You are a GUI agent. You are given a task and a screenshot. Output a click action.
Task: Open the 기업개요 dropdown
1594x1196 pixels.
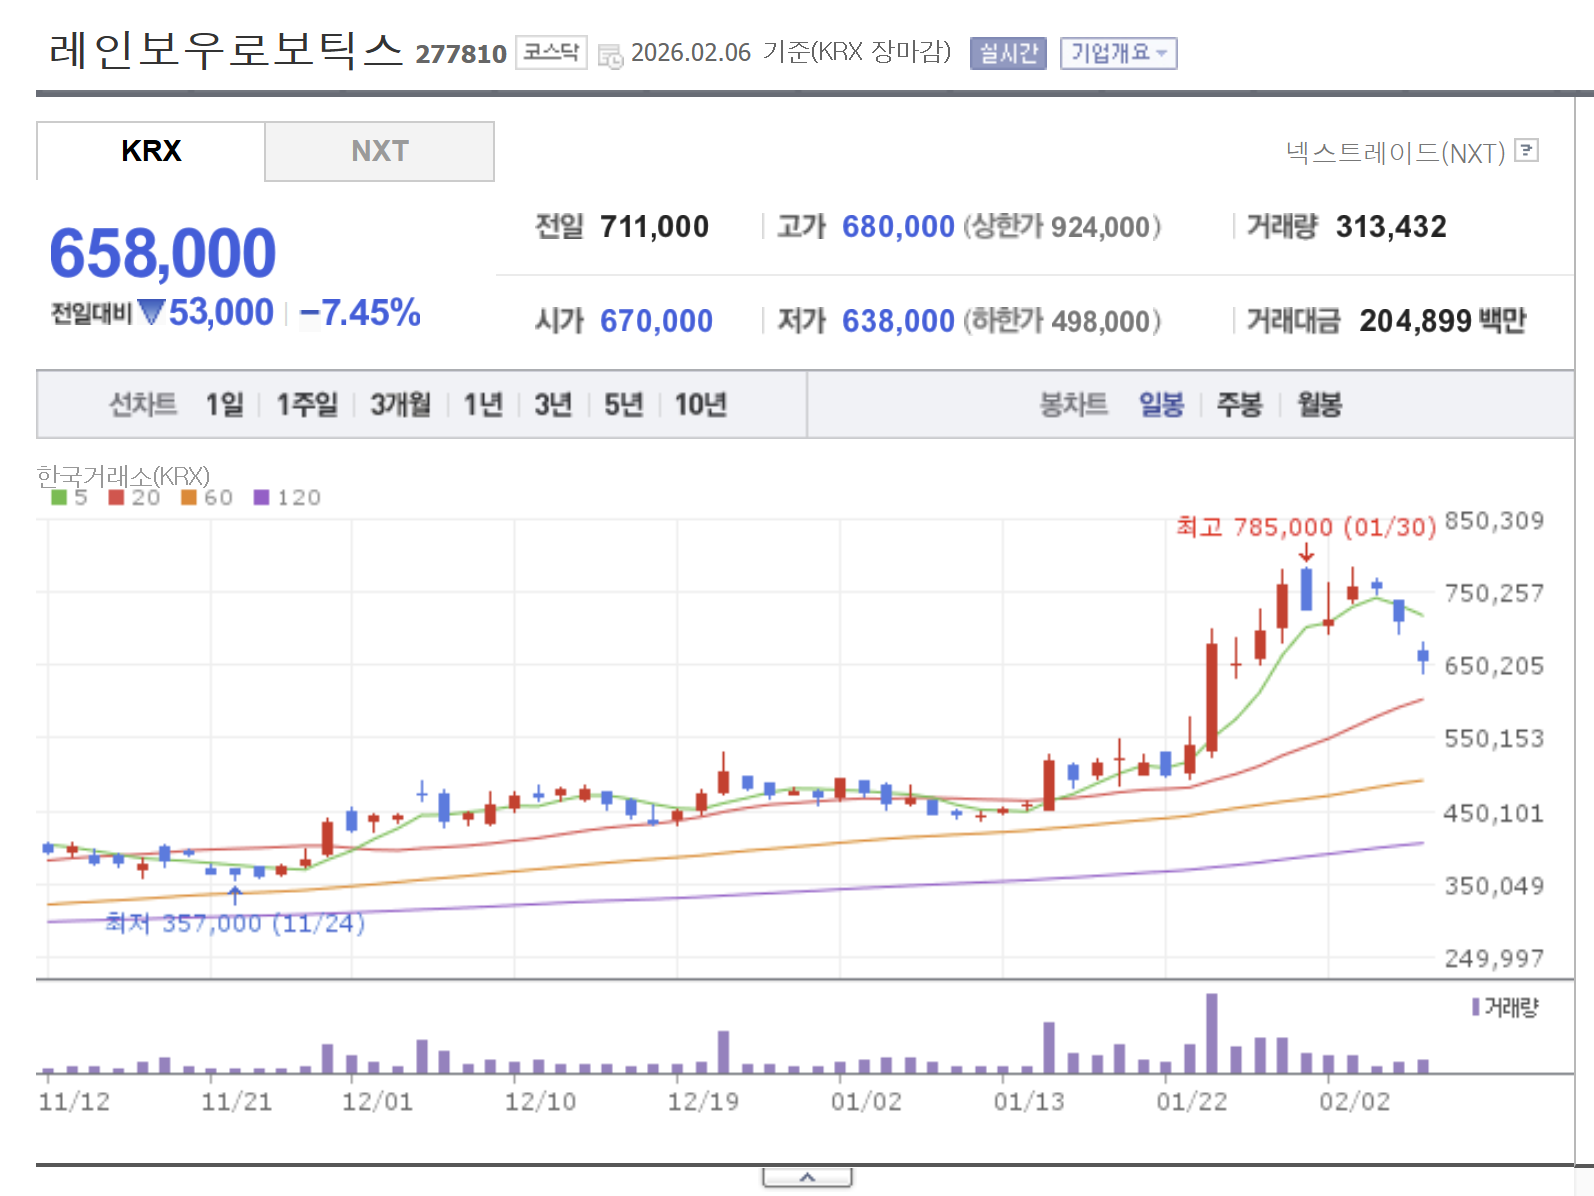tap(1118, 53)
